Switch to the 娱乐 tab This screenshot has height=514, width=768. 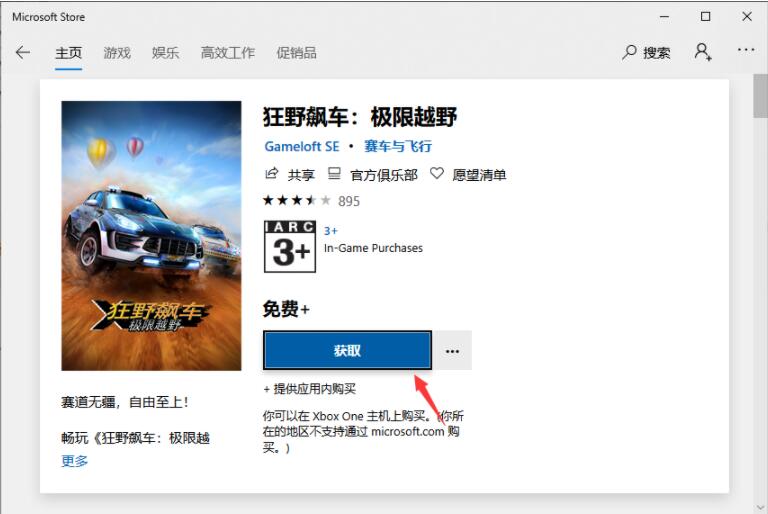[x=166, y=52]
